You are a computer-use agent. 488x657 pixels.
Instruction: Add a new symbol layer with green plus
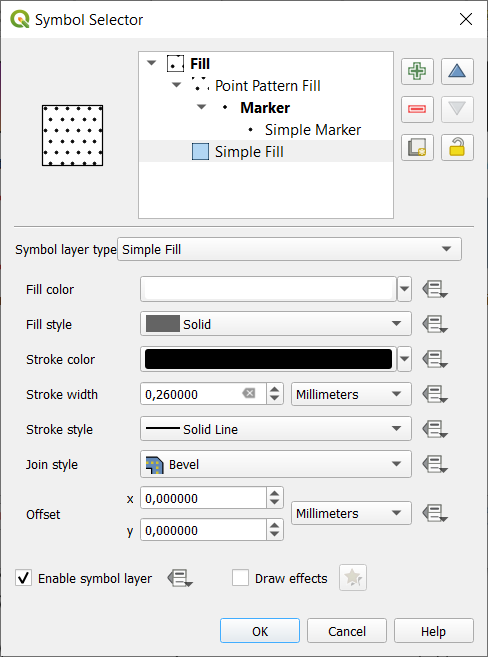pyautogui.click(x=417, y=71)
